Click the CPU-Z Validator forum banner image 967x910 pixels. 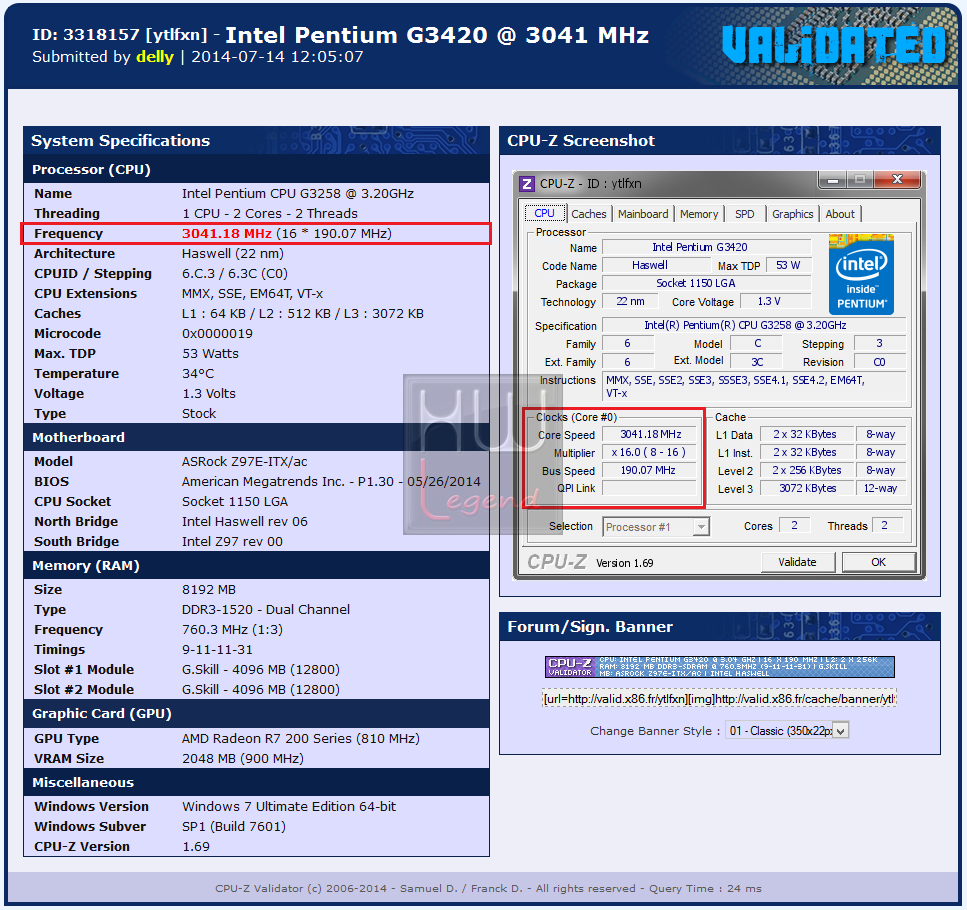[720, 666]
